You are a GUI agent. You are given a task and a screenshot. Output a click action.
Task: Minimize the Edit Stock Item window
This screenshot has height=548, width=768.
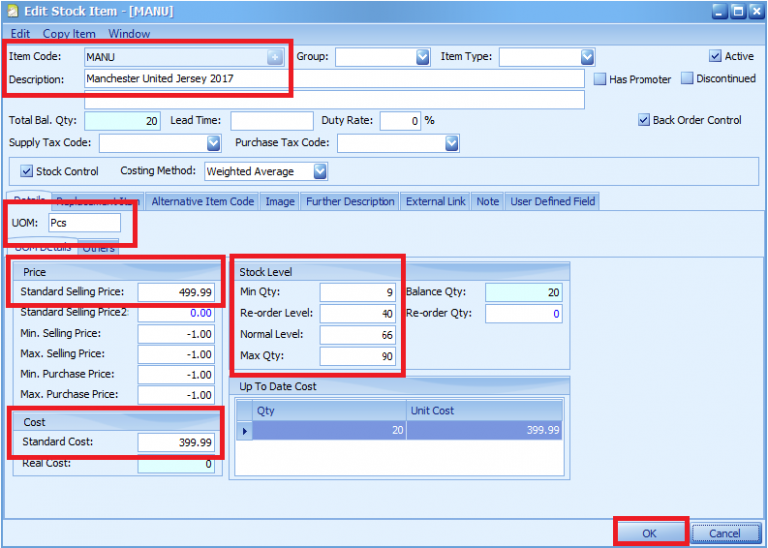(x=720, y=11)
